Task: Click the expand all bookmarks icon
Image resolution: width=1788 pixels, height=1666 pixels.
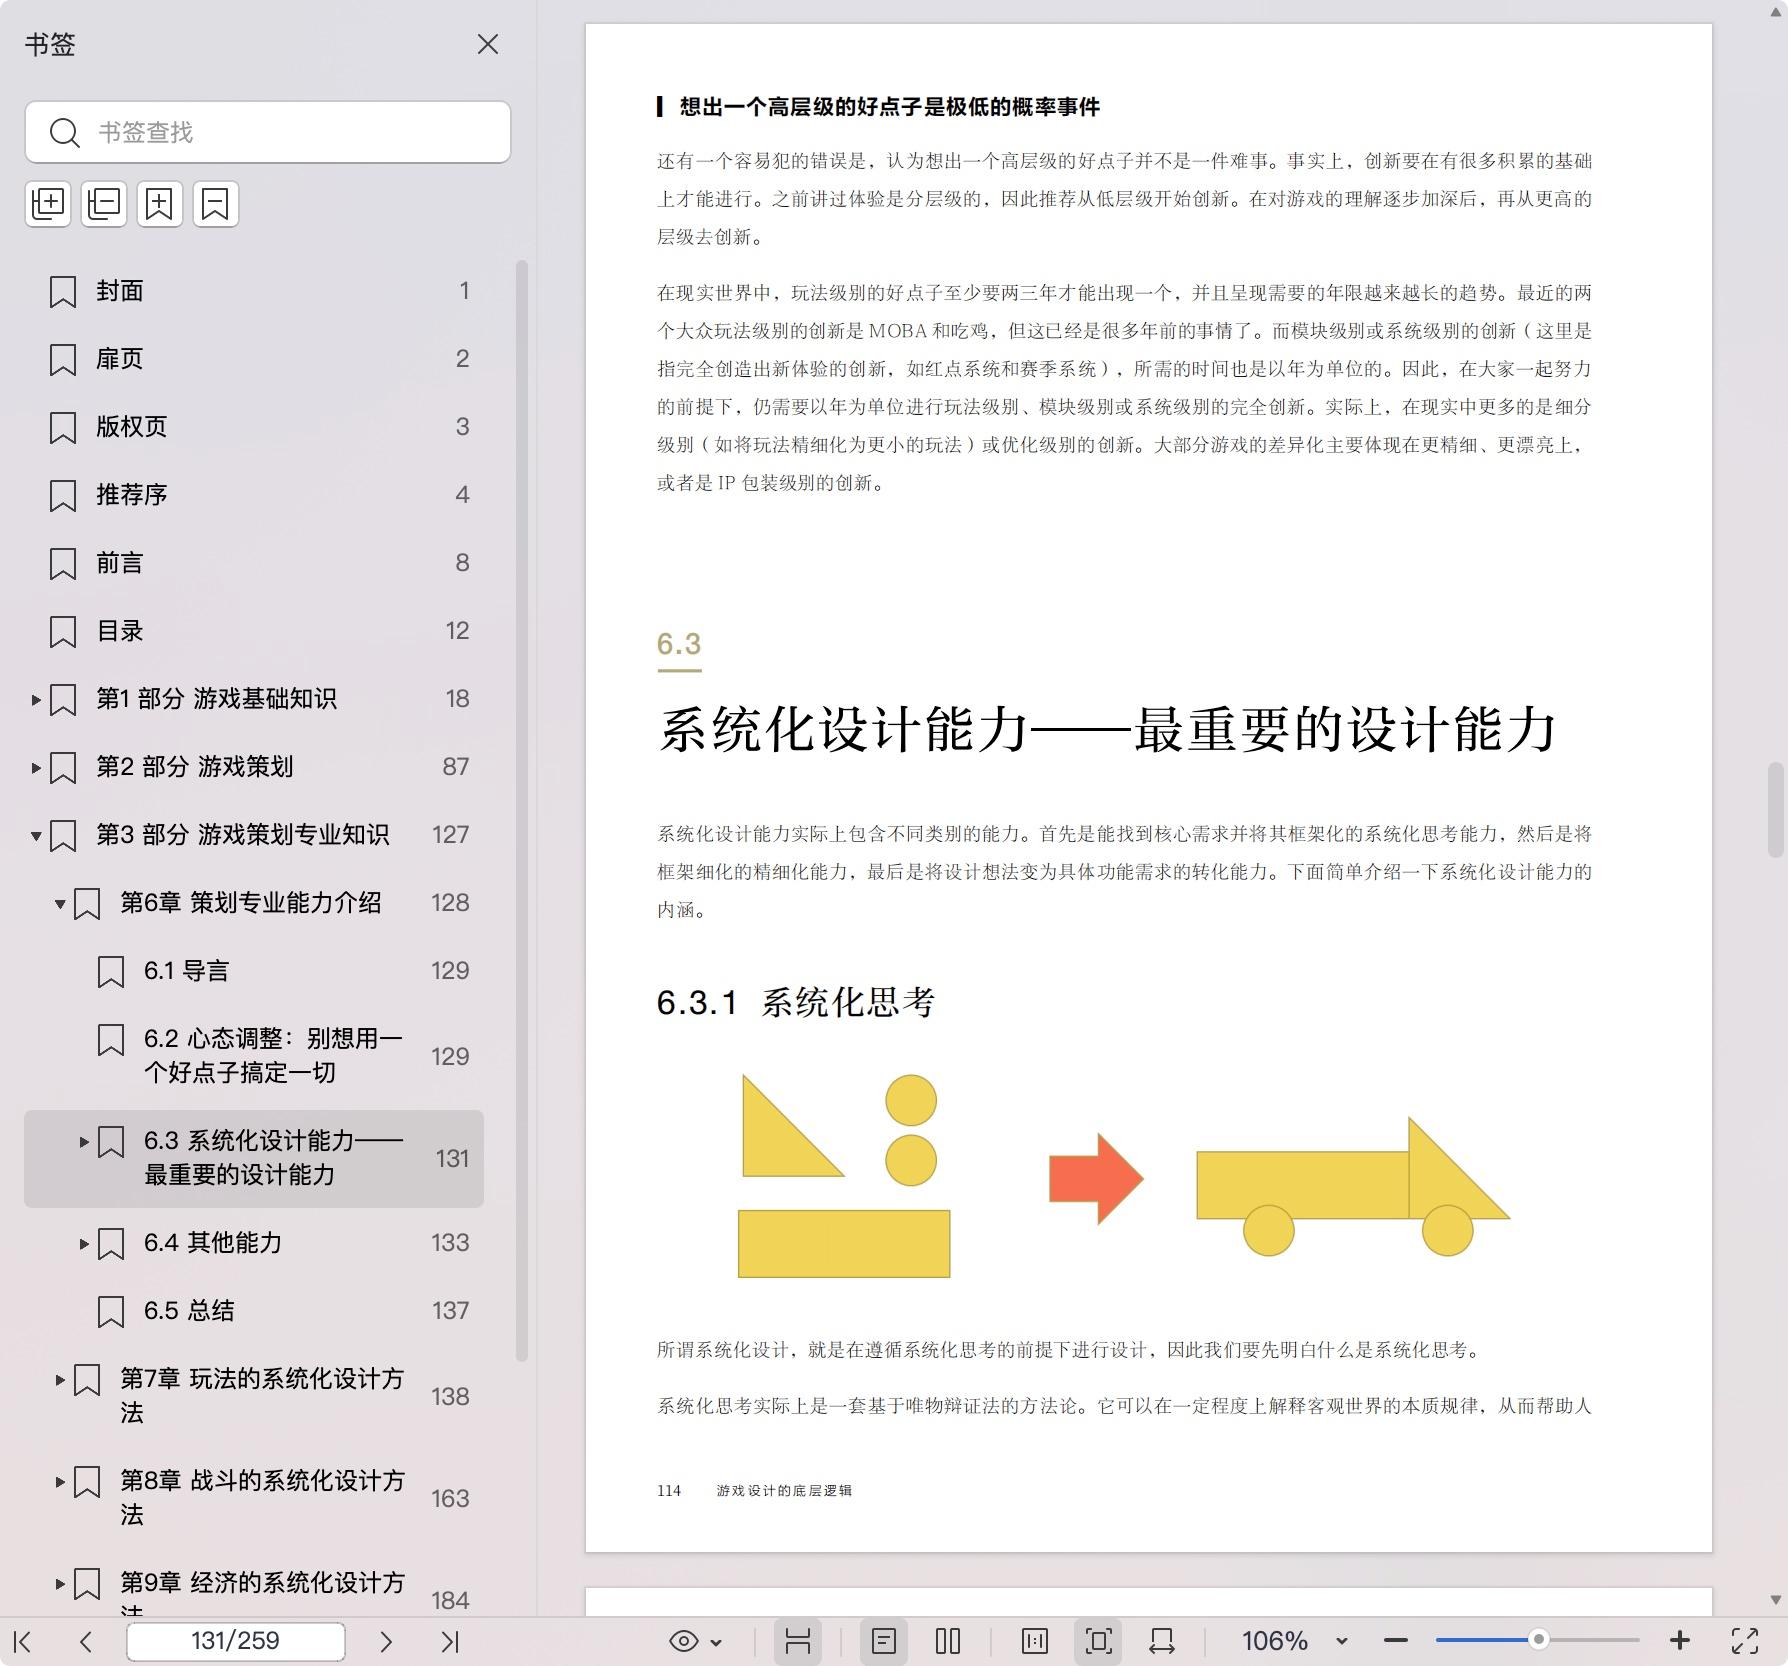Action: (x=48, y=204)
